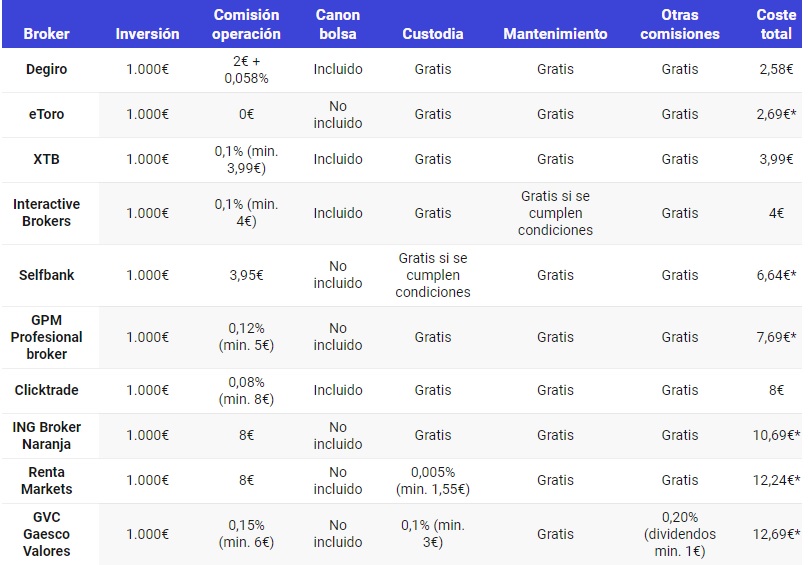
Task: Select the Degiro broker name
Action: point(46,69)
